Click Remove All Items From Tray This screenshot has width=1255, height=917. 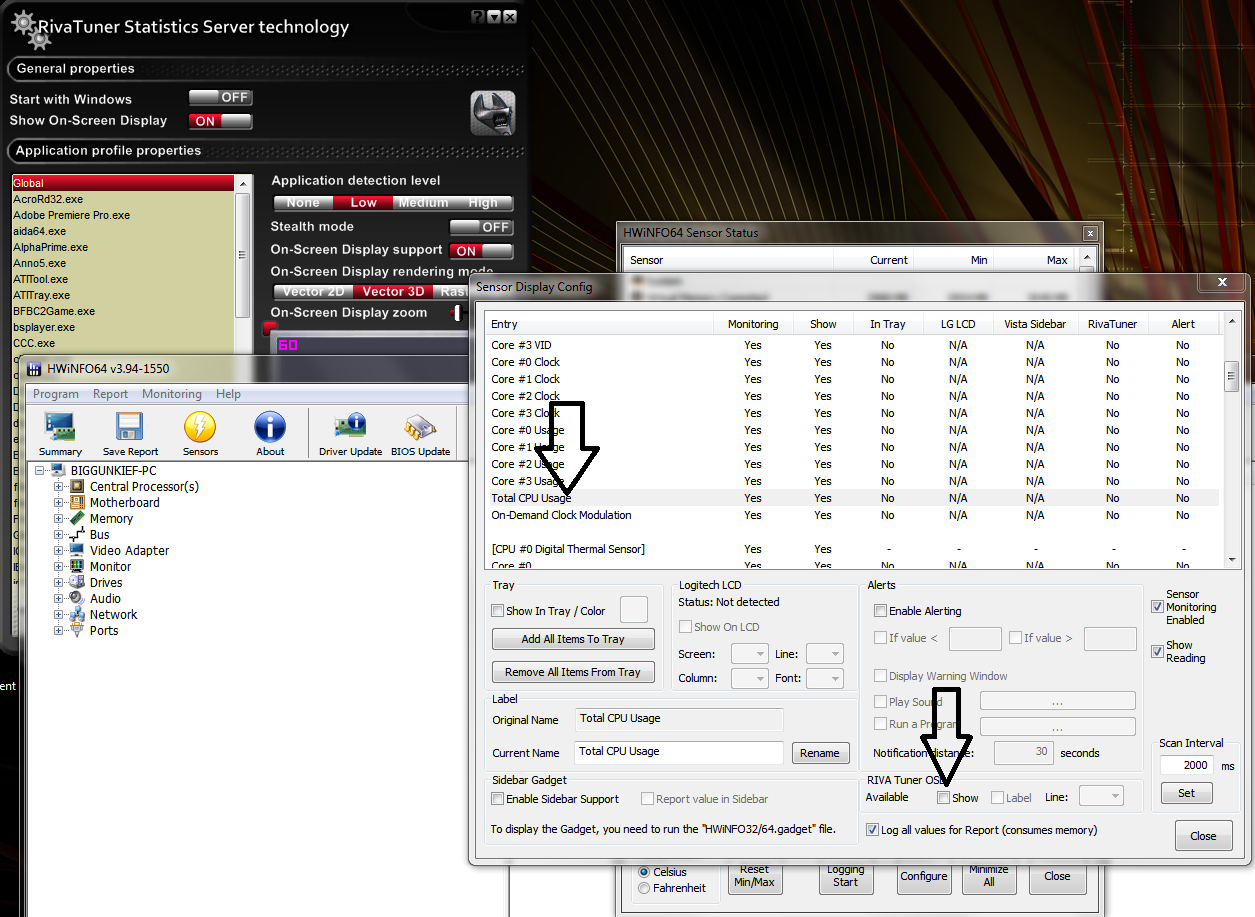coord(573,672)
